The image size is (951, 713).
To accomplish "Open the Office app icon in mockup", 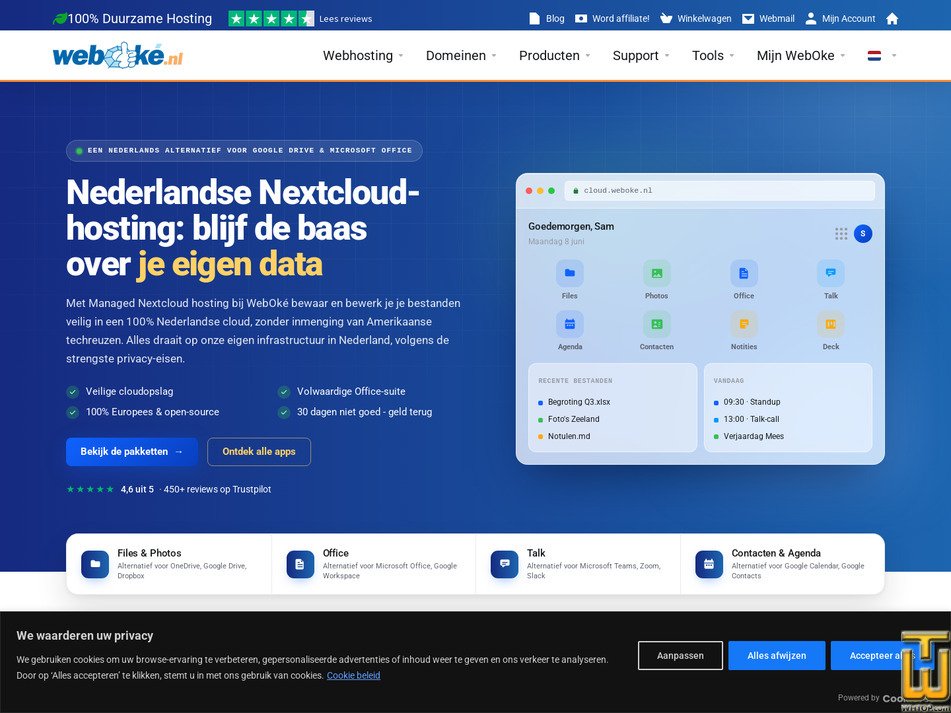I will [744, 273].
